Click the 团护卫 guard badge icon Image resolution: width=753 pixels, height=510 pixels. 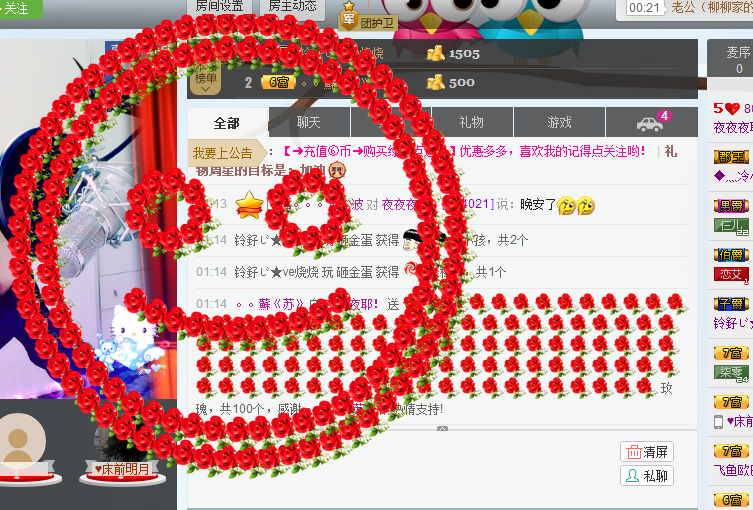point(368,17)
